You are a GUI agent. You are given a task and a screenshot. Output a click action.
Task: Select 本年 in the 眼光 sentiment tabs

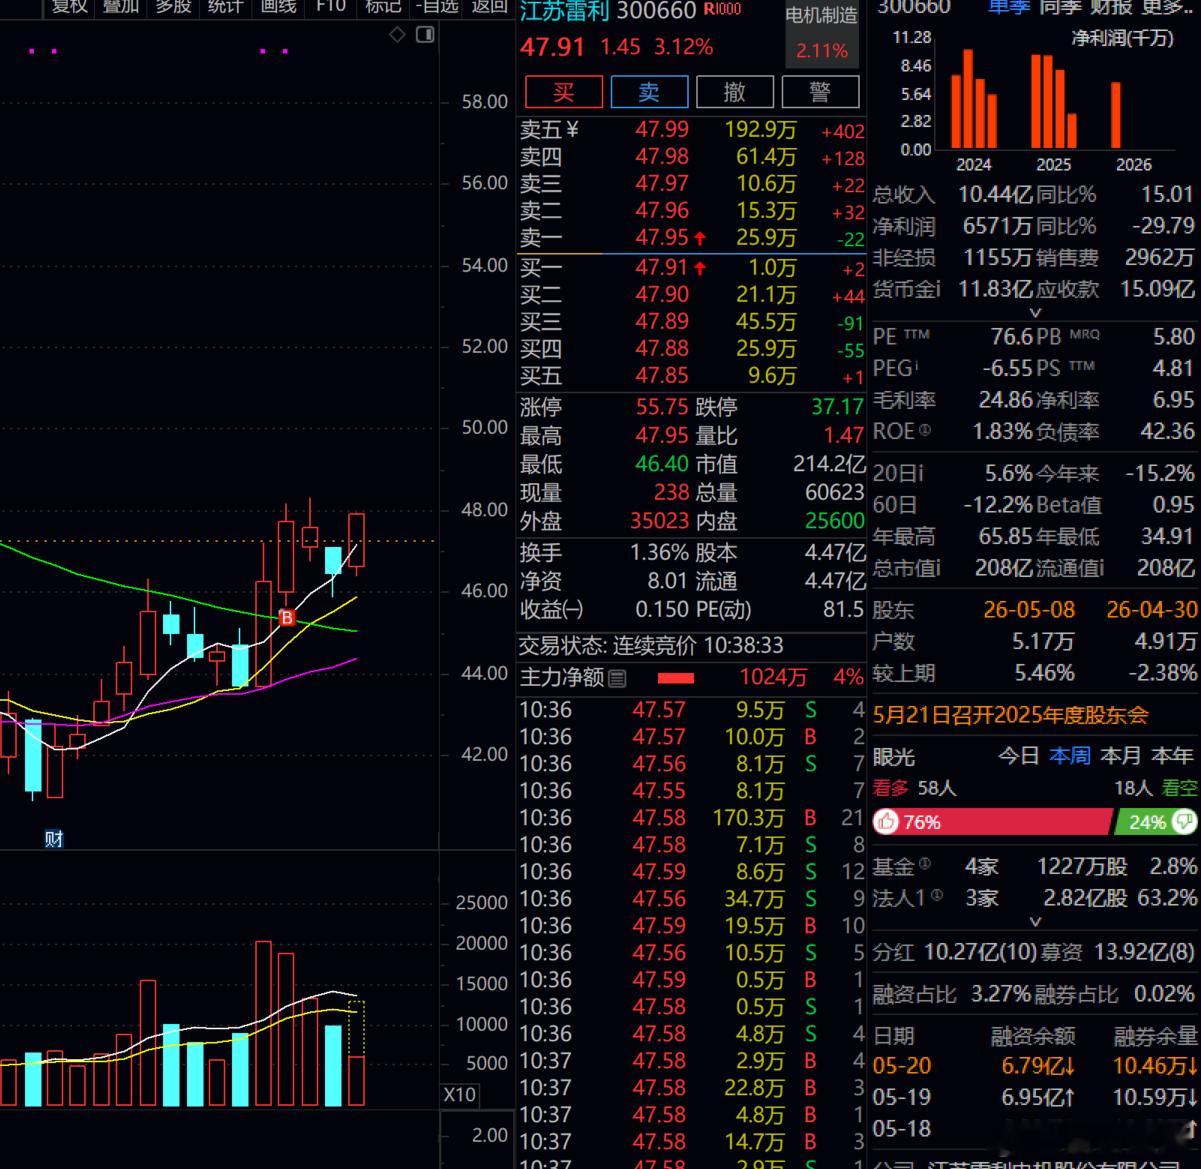click(x=1172, y=756)
